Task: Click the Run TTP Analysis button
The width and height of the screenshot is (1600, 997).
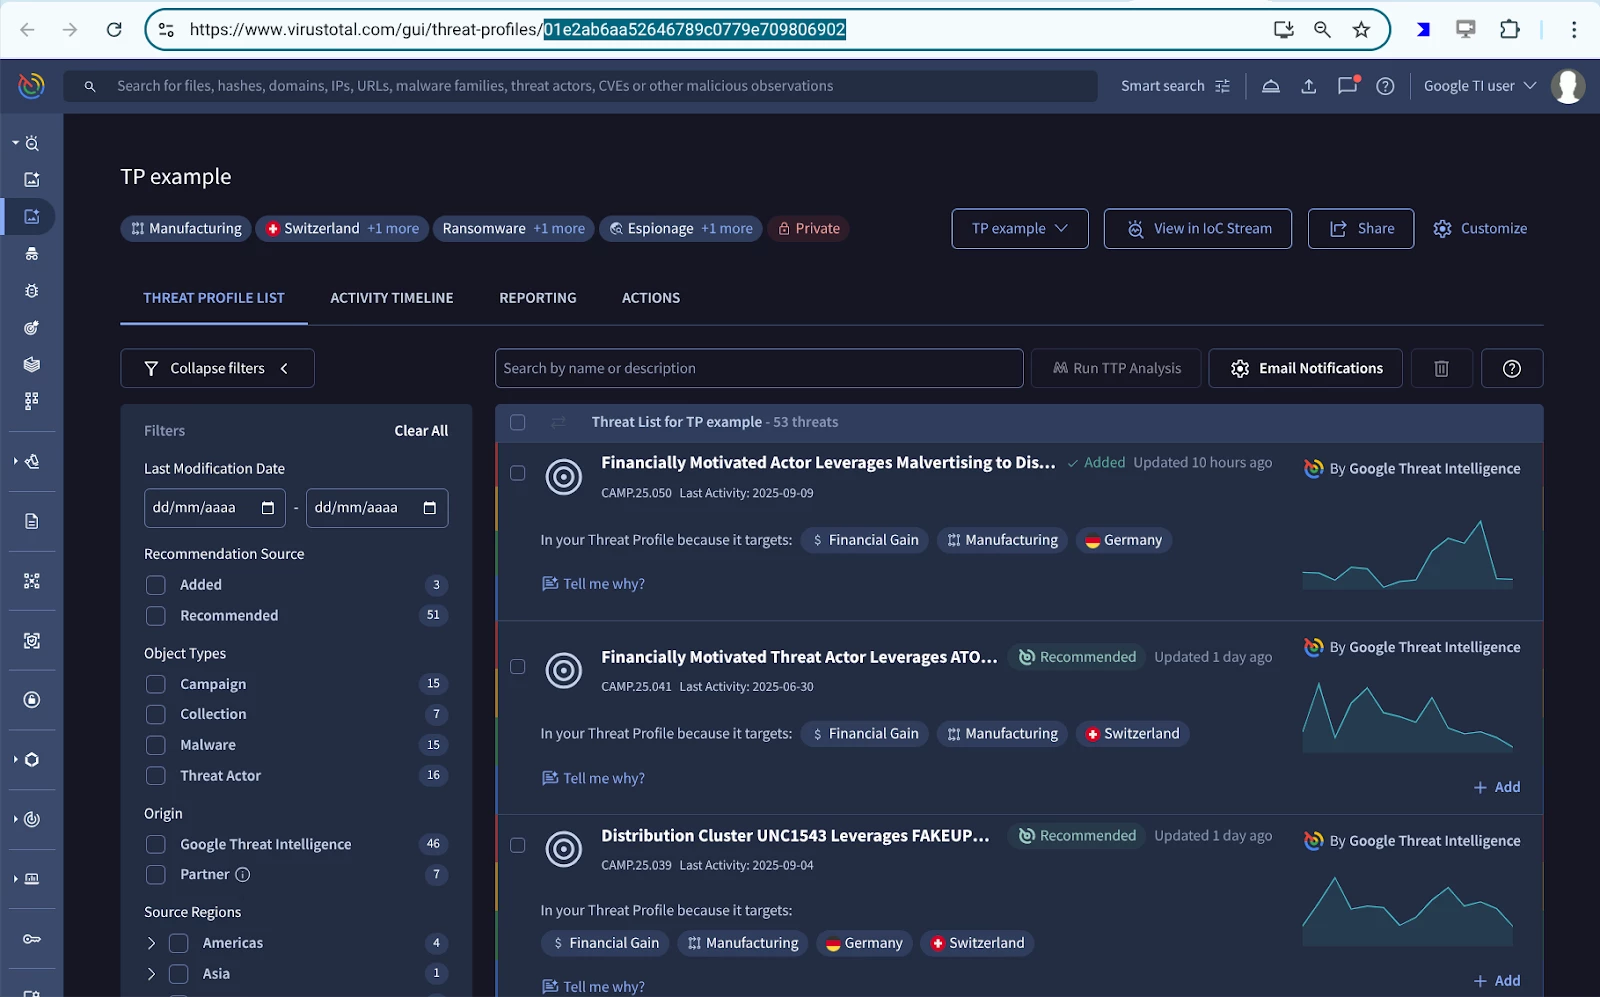Action: coord(1116,368)
